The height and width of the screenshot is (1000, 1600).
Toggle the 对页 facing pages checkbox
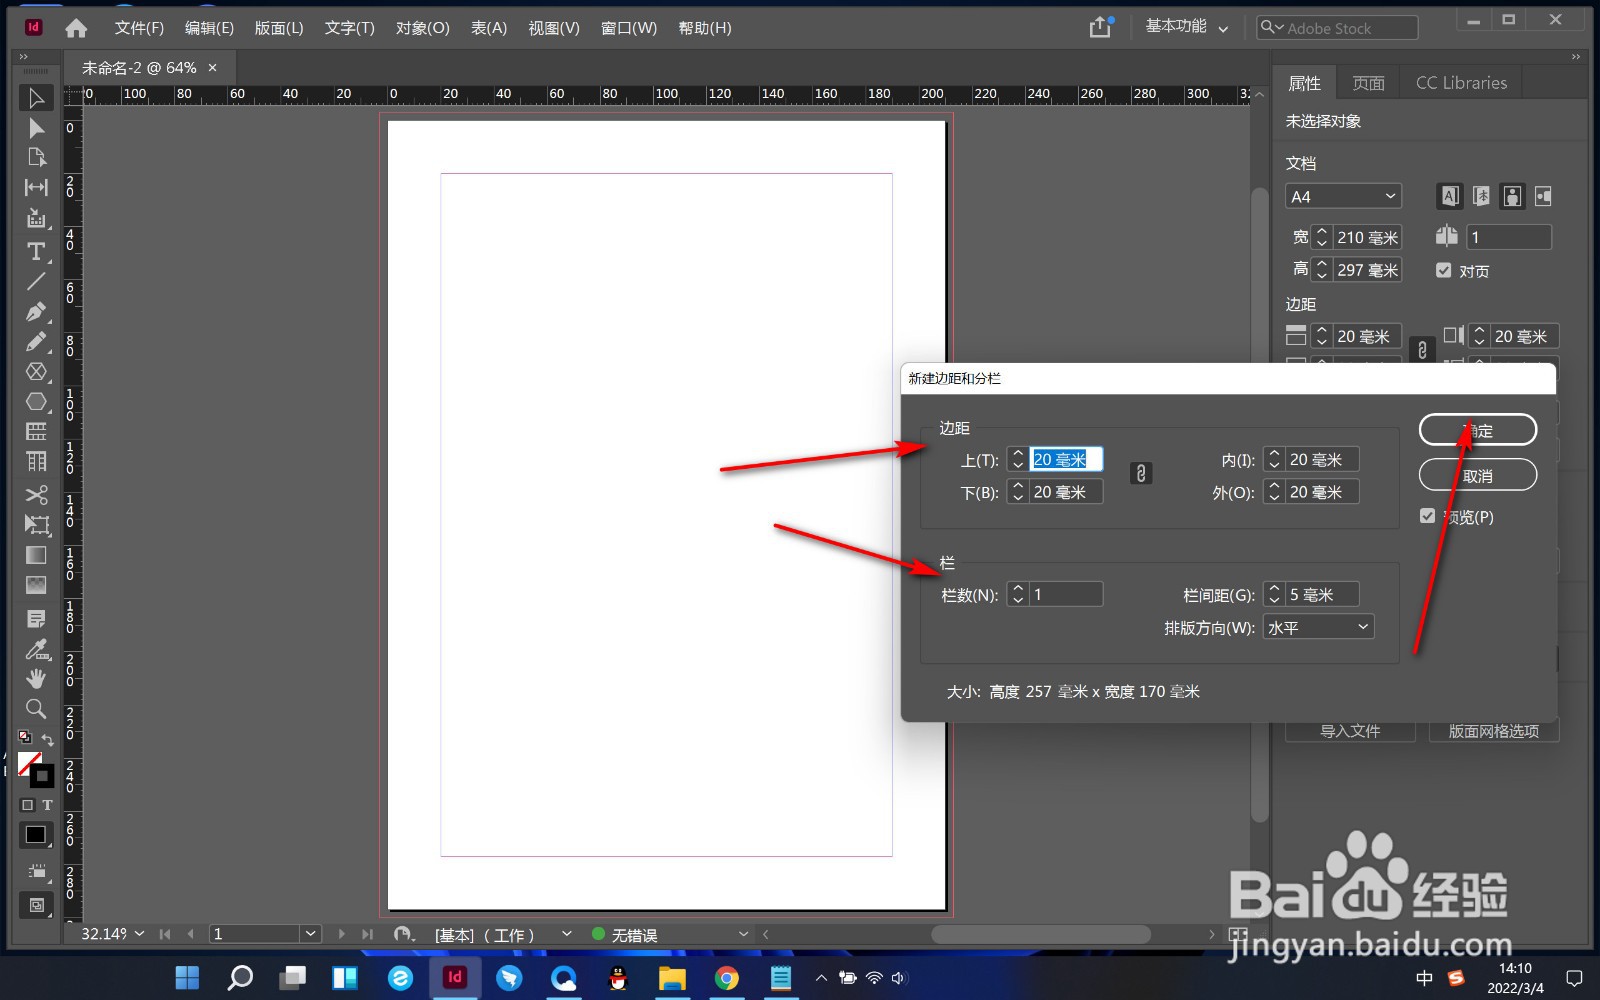(1443, 270)
